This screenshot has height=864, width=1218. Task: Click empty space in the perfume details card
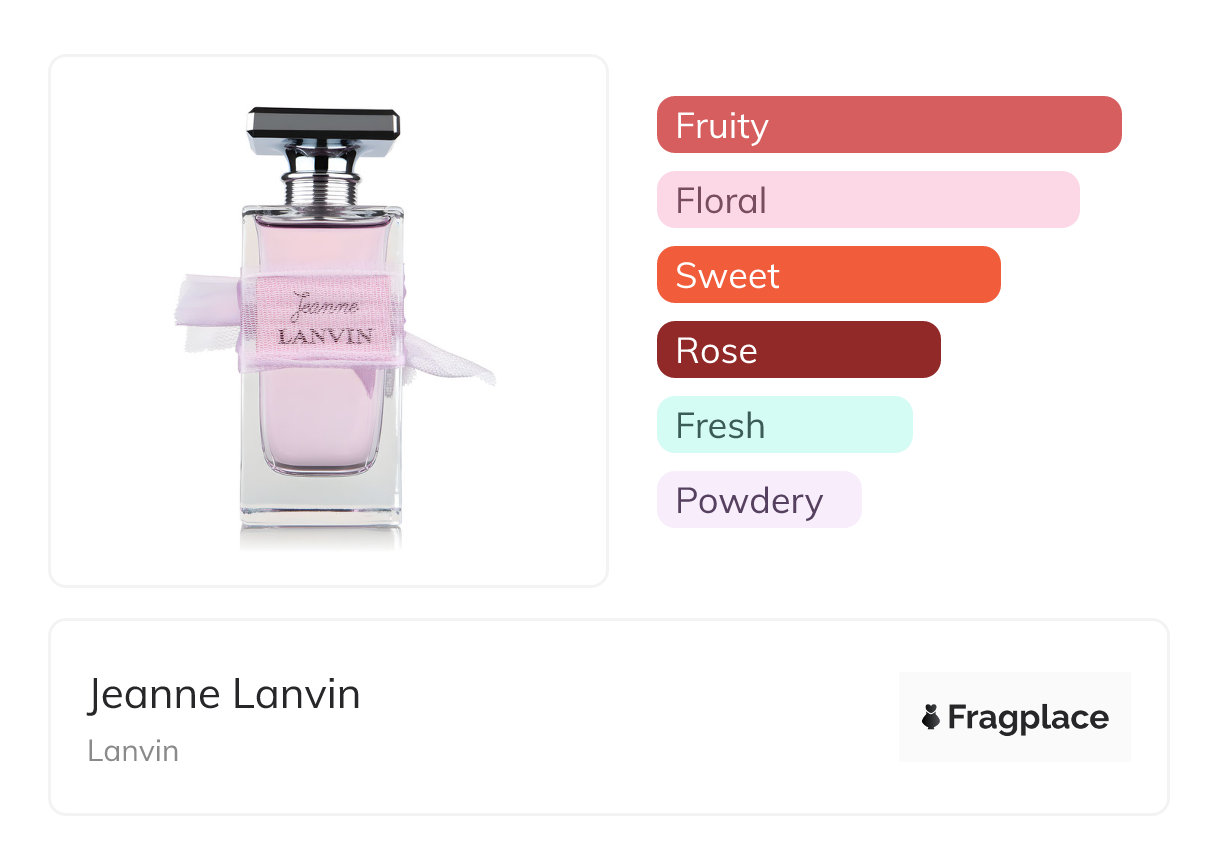(600, 720)
